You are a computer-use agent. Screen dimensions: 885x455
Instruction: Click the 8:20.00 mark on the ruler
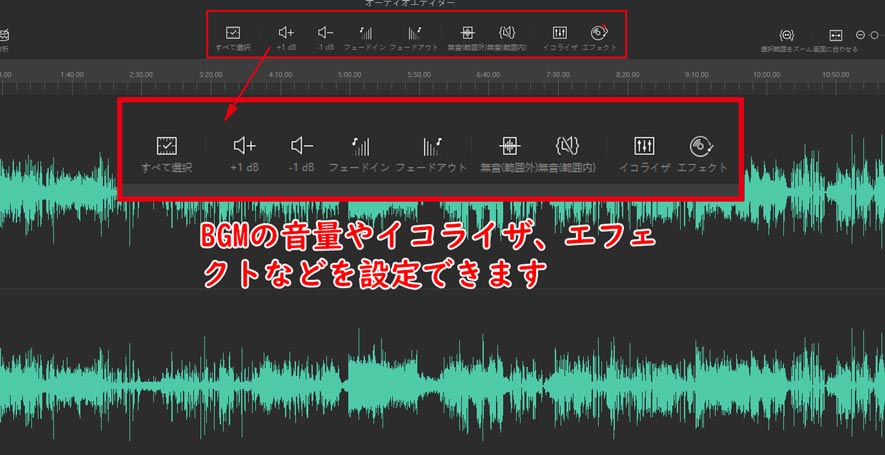pos(627,75)
